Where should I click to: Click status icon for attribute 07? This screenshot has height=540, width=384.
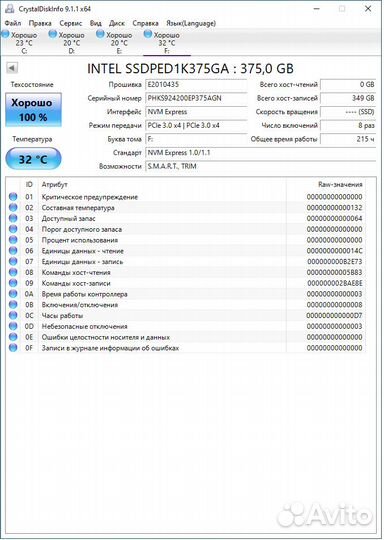(x=13, y=261)
